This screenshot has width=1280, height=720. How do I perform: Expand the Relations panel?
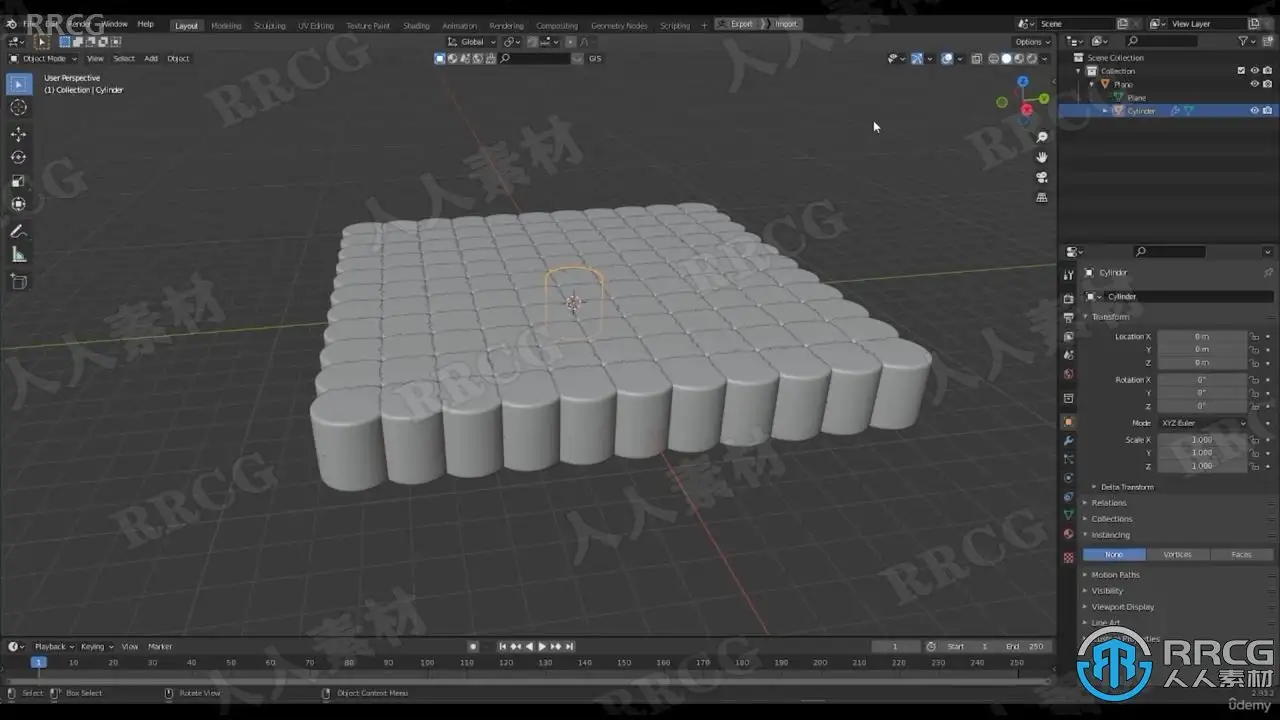1108,503
